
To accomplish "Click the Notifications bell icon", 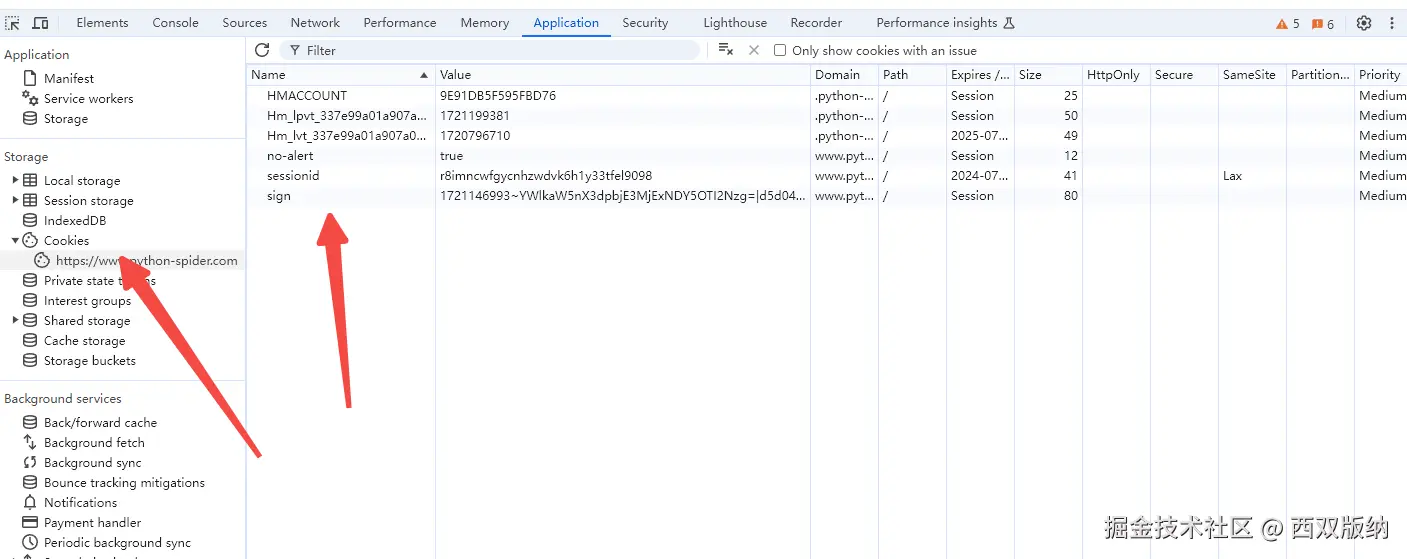I will (30, 502).
